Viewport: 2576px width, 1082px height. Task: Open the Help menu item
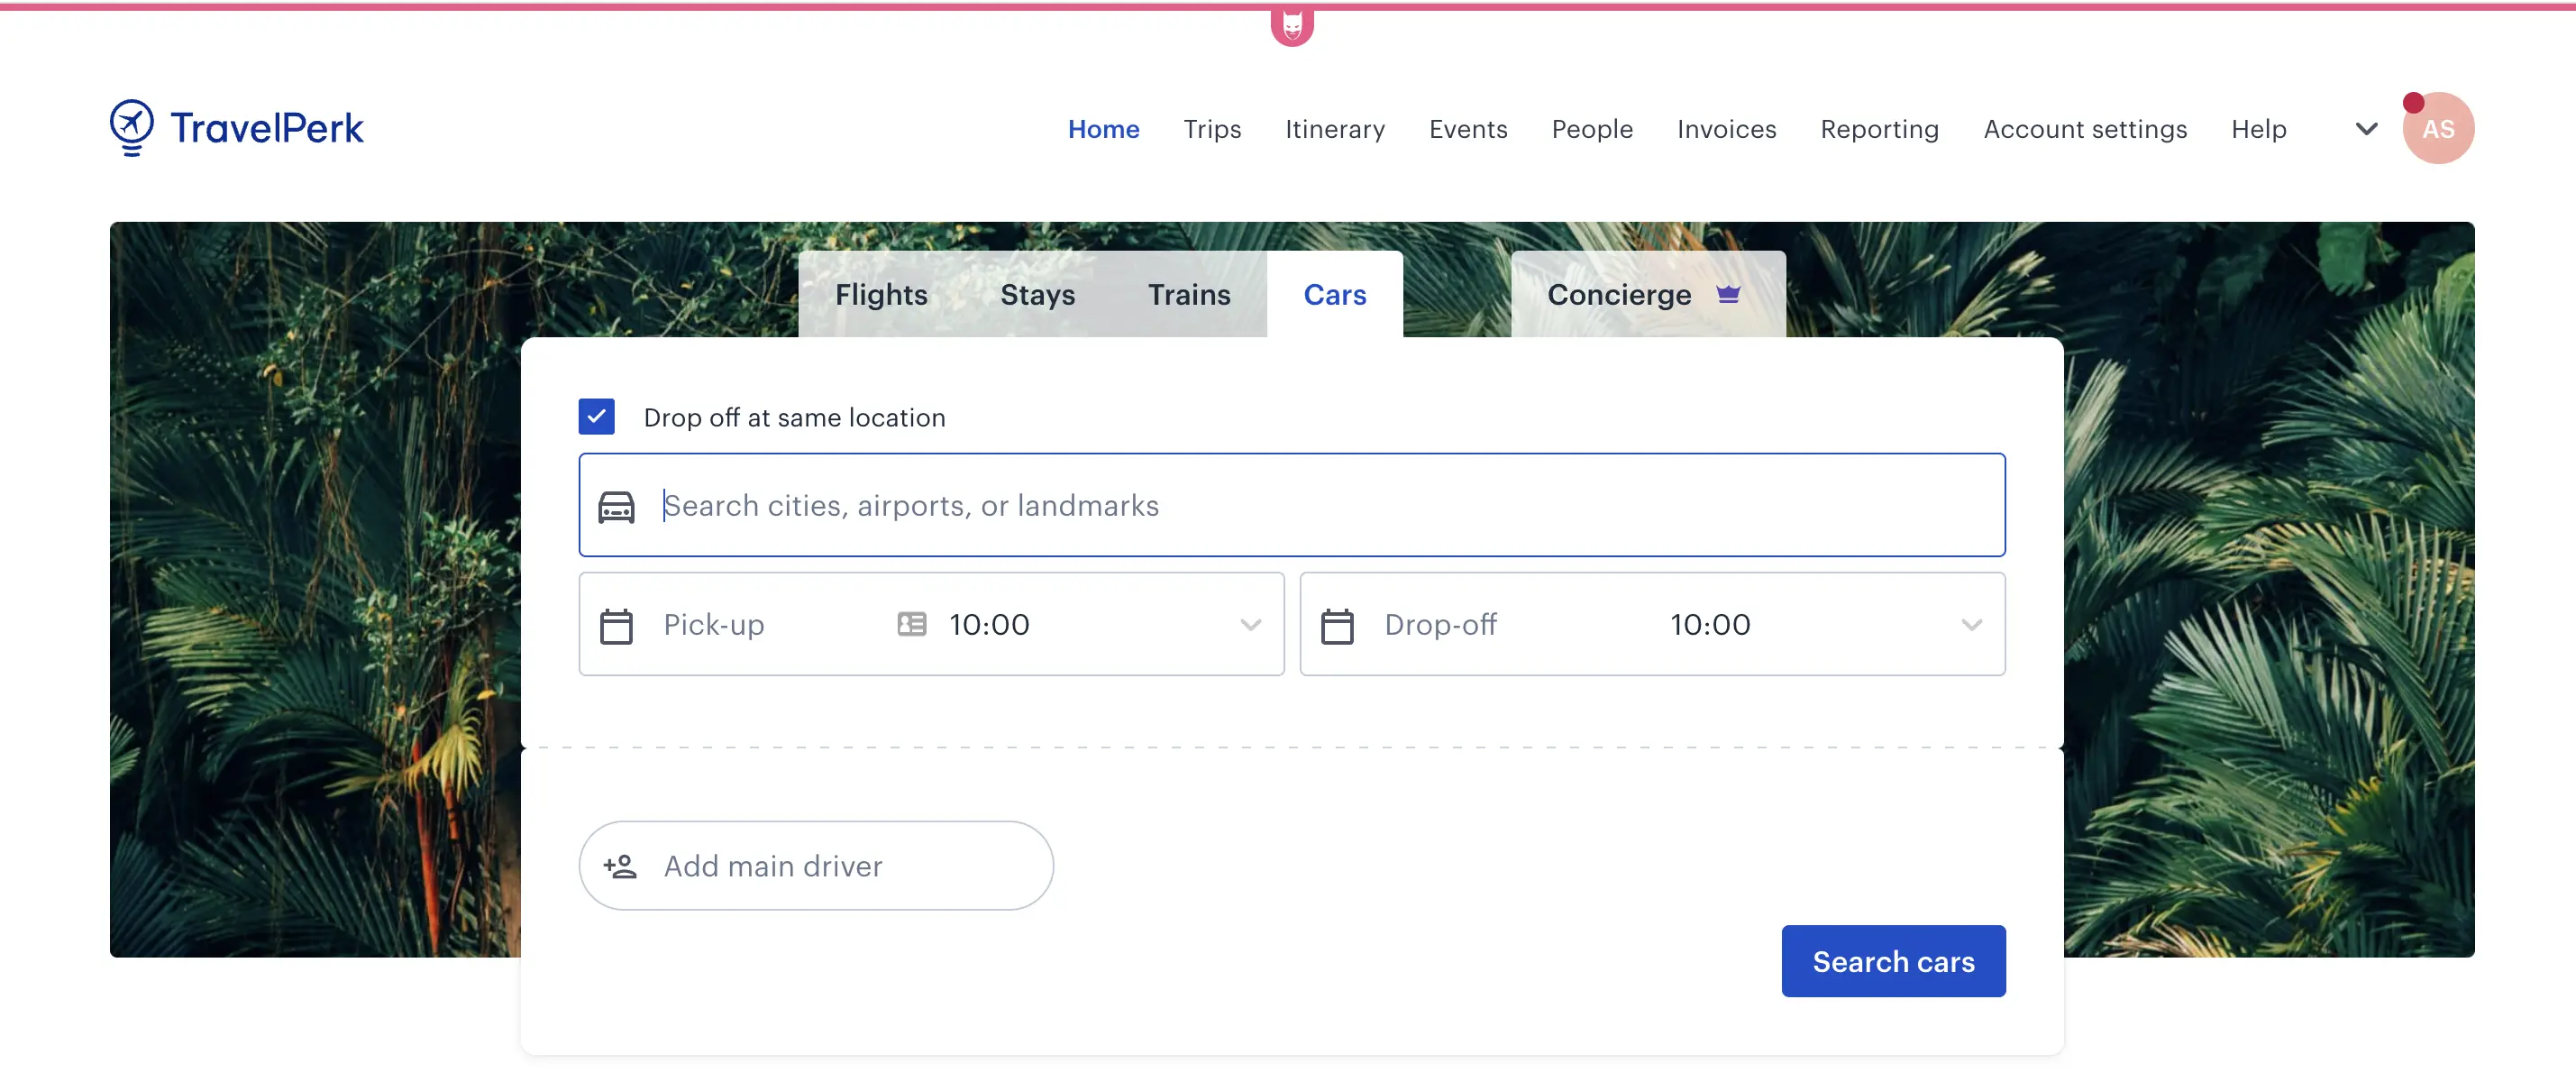pyautogui.click(x=2258, y=129)
